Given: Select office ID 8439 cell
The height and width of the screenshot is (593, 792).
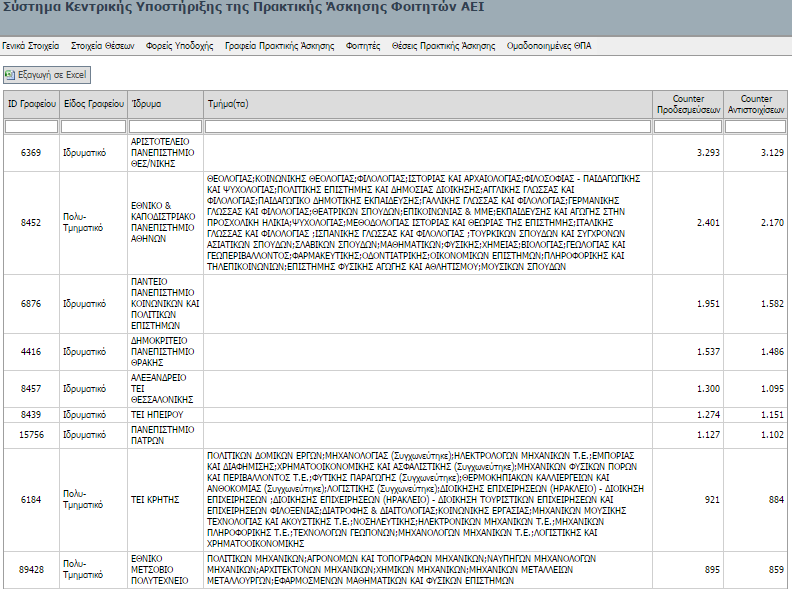Looking at the screenshot, I should click(31, 415).
